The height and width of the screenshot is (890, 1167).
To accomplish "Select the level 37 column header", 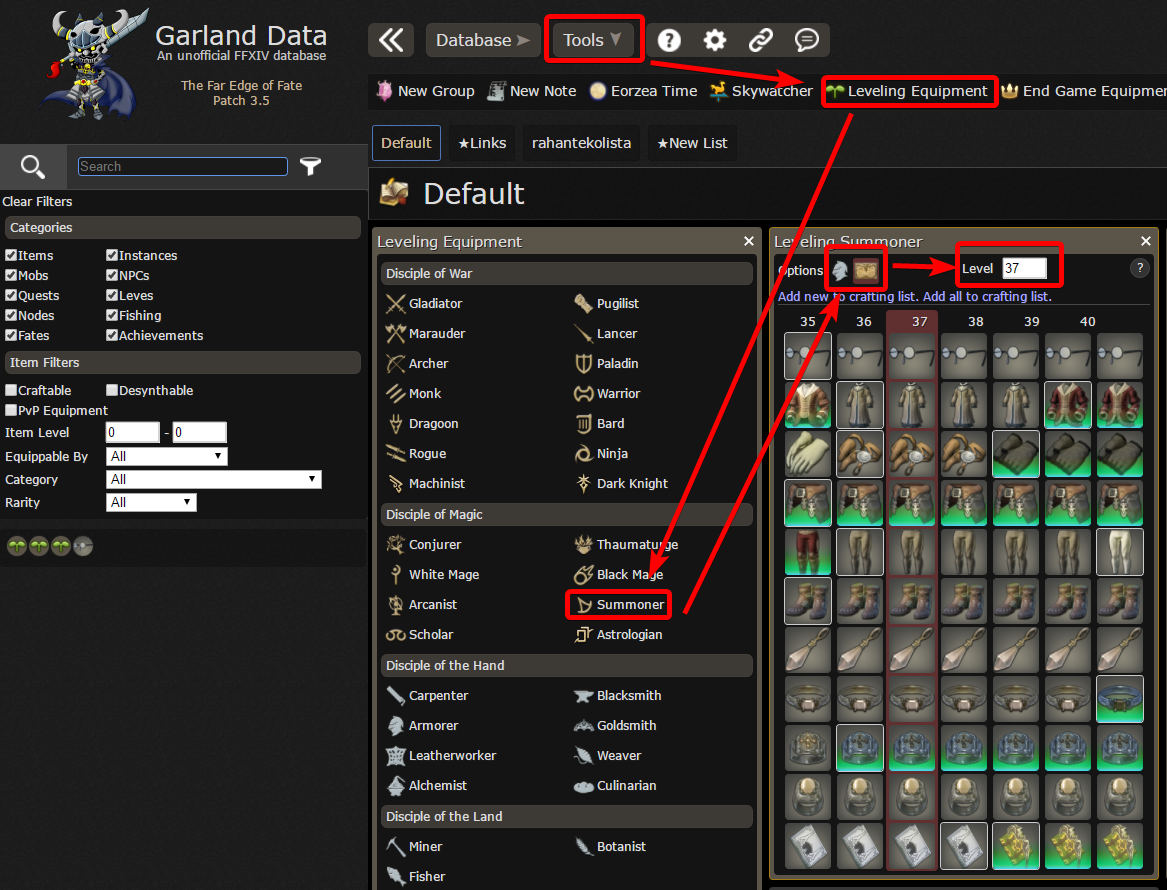I will click(x=920, y=321).
